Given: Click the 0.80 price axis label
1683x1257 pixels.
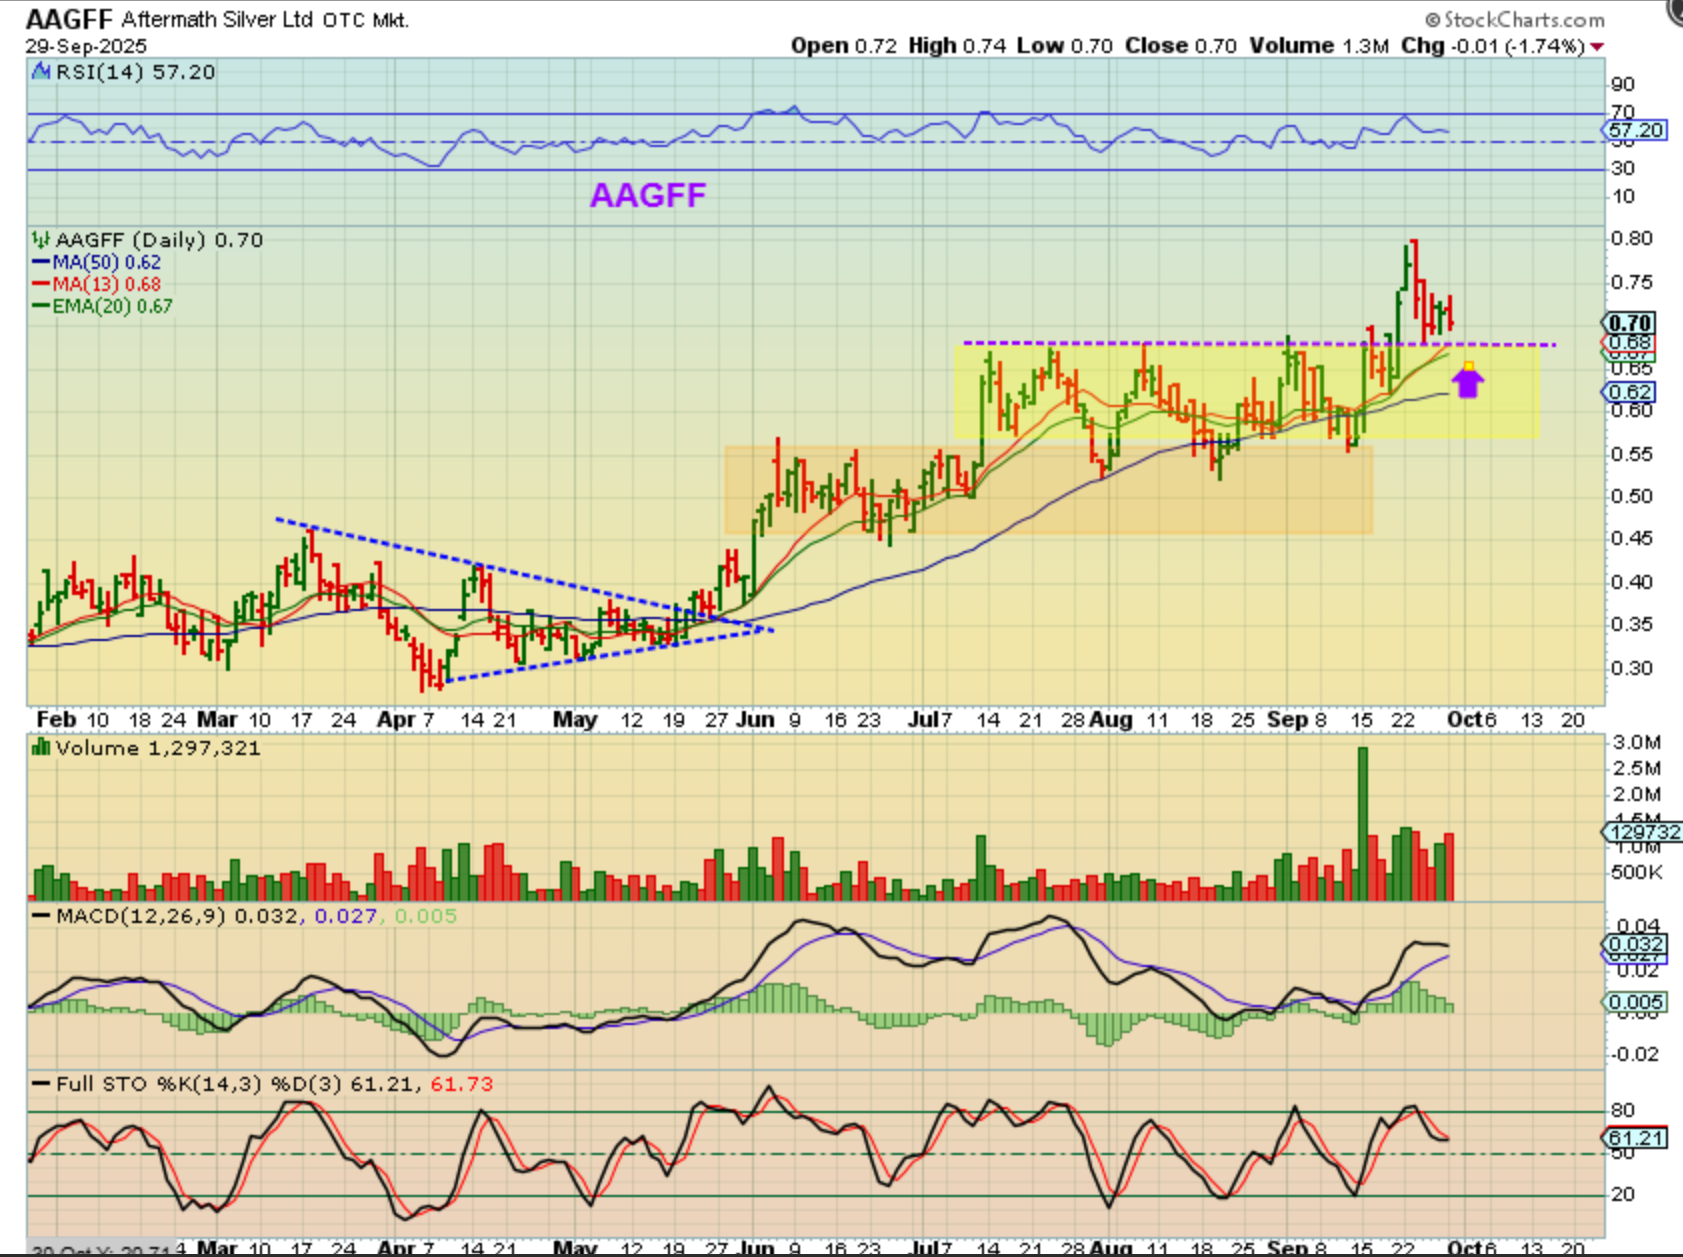Looking at the screenshot, I should click(x=1631, y=239).
